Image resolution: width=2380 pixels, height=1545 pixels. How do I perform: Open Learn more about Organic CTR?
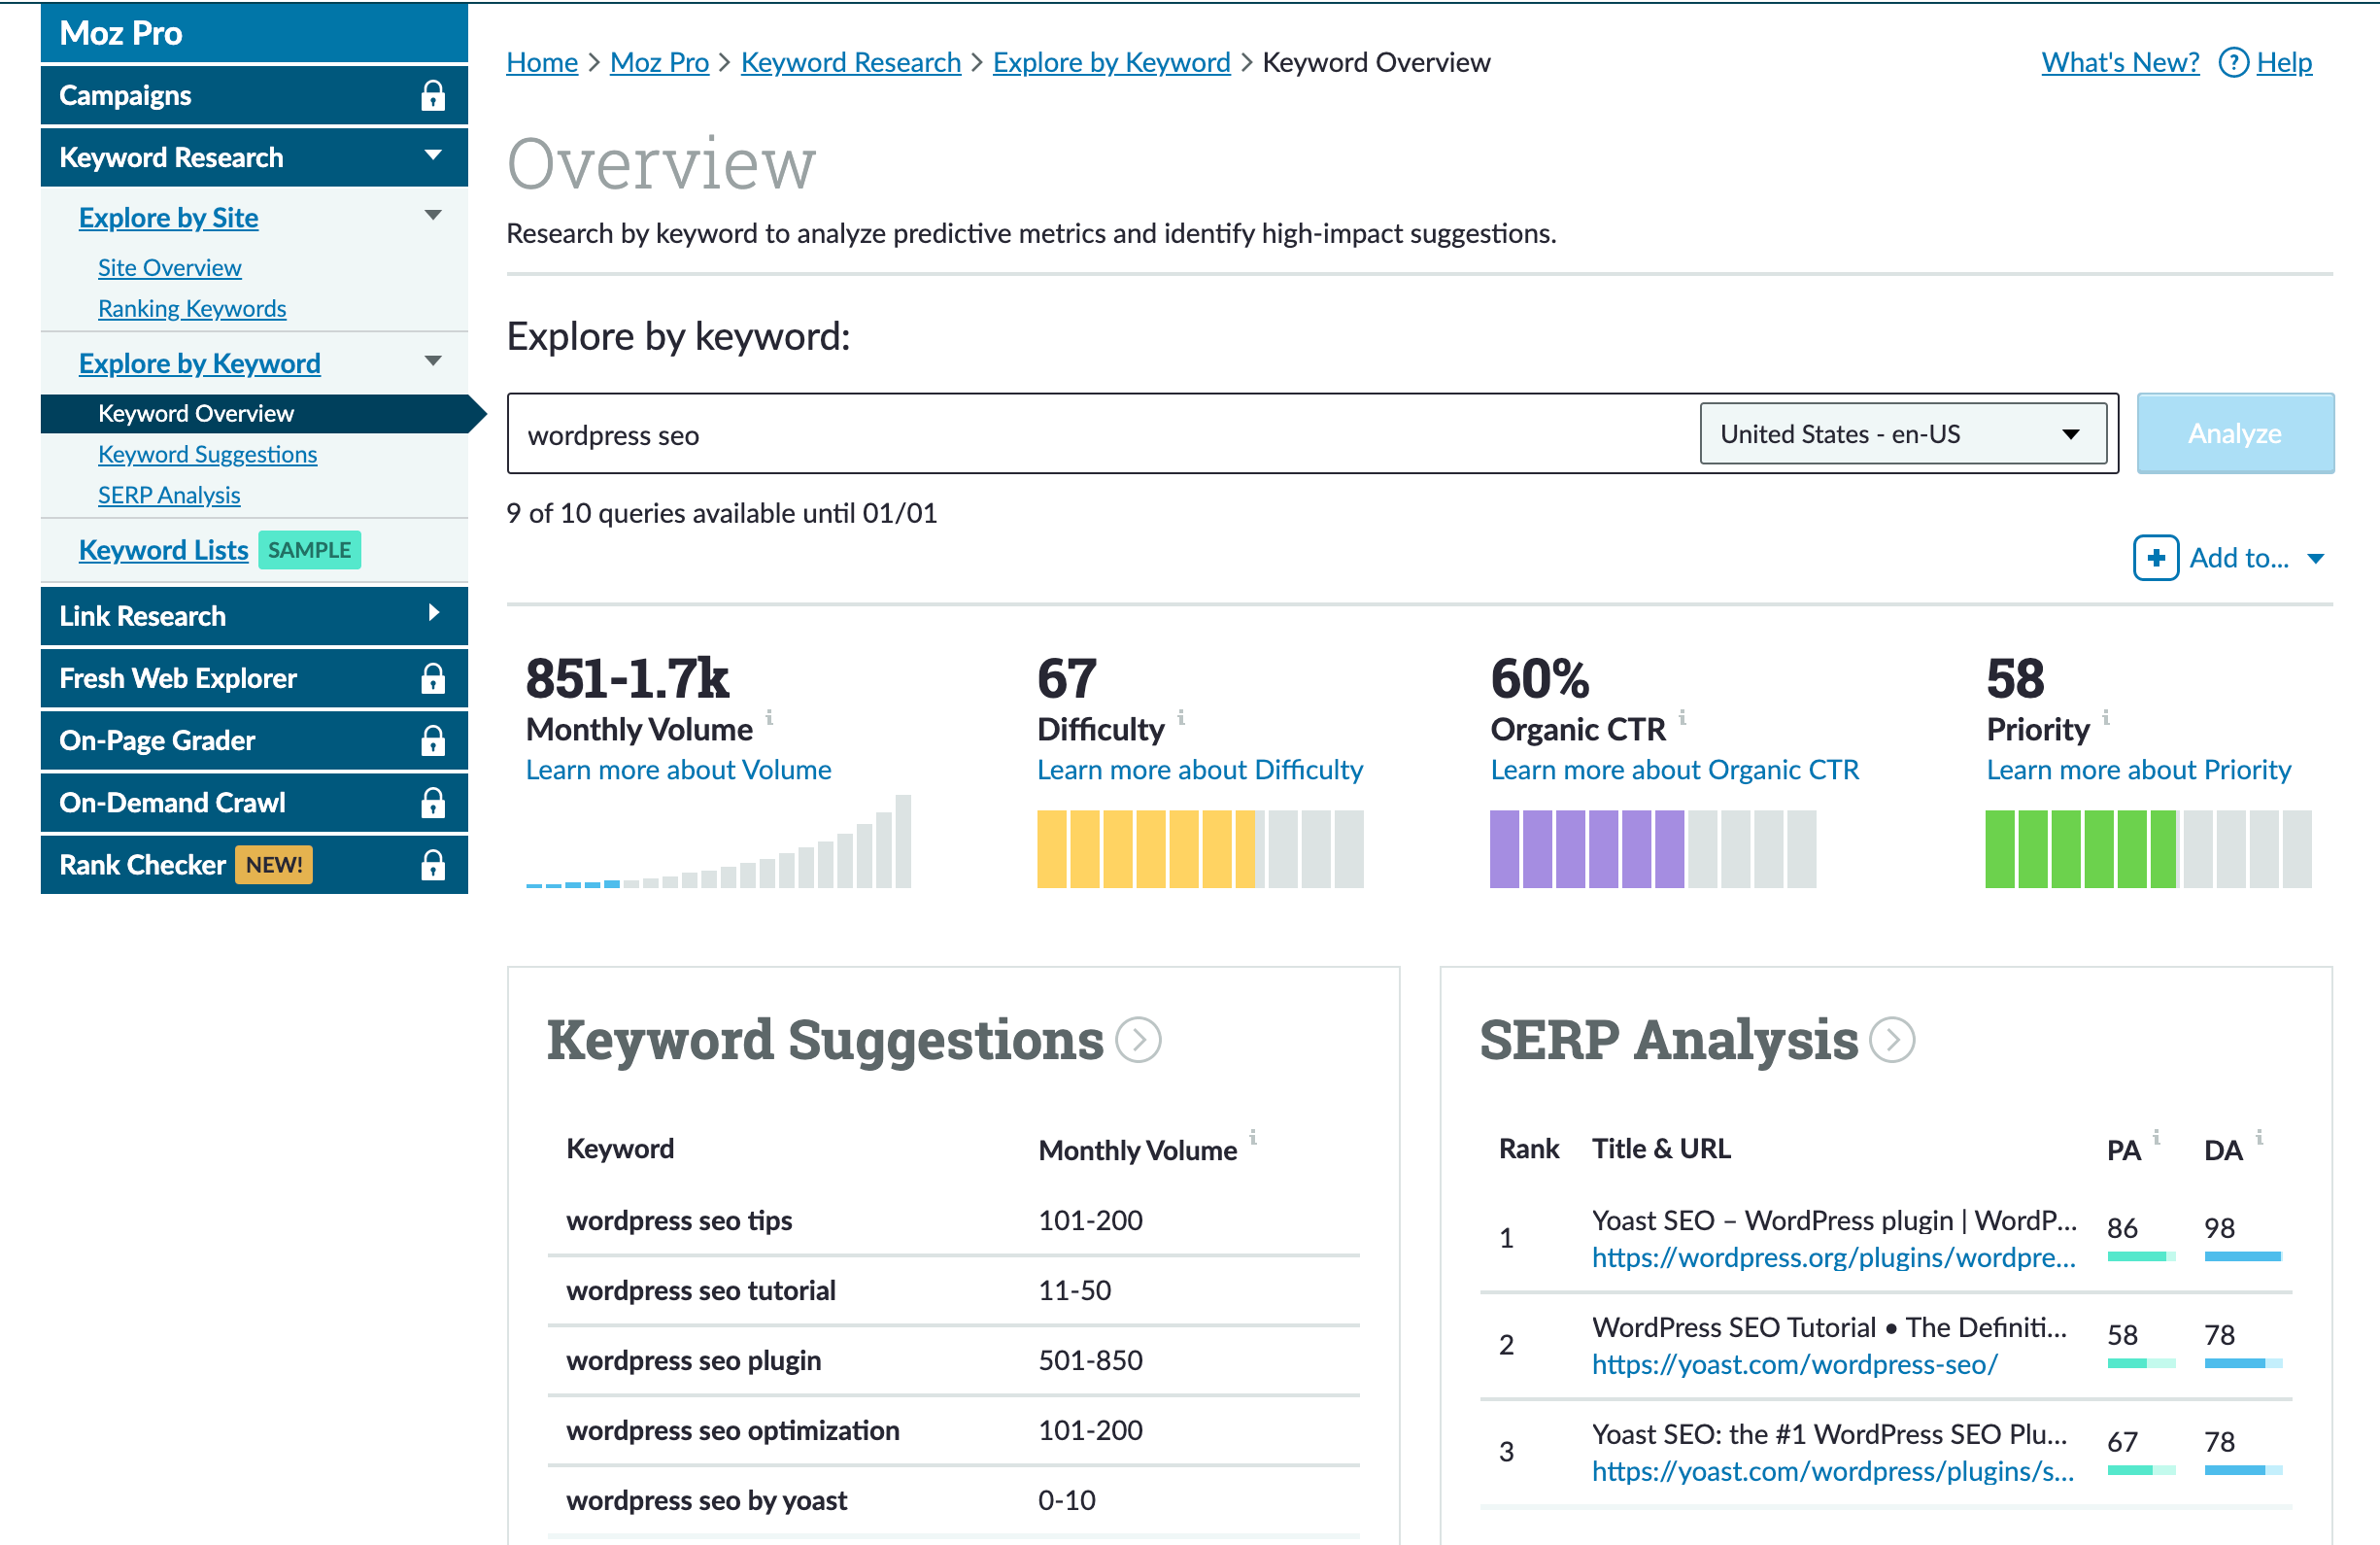click(1674, 769)
